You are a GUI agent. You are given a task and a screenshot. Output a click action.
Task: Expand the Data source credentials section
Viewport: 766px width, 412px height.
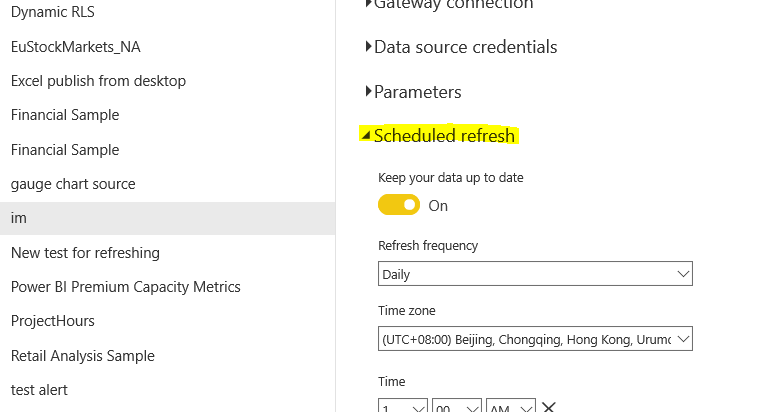click(461, 47)
